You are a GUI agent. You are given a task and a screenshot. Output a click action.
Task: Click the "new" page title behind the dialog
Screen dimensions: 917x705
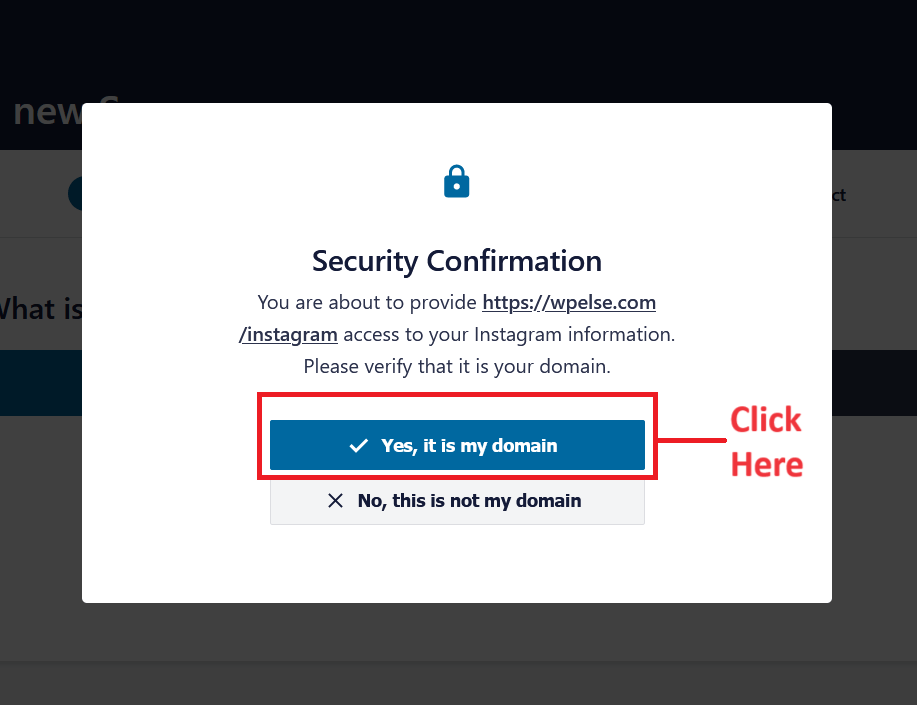tap(47, 111)
